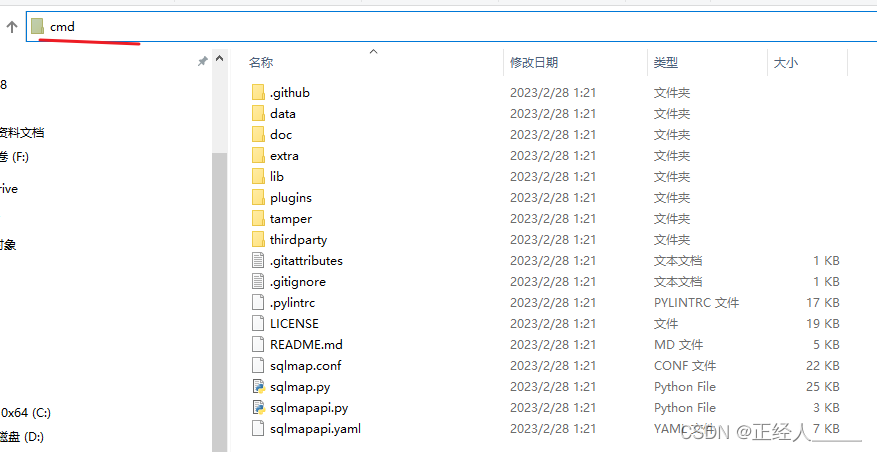Click the LICENSE file icon
877x452 pixels.
click(x=258, y=324)
